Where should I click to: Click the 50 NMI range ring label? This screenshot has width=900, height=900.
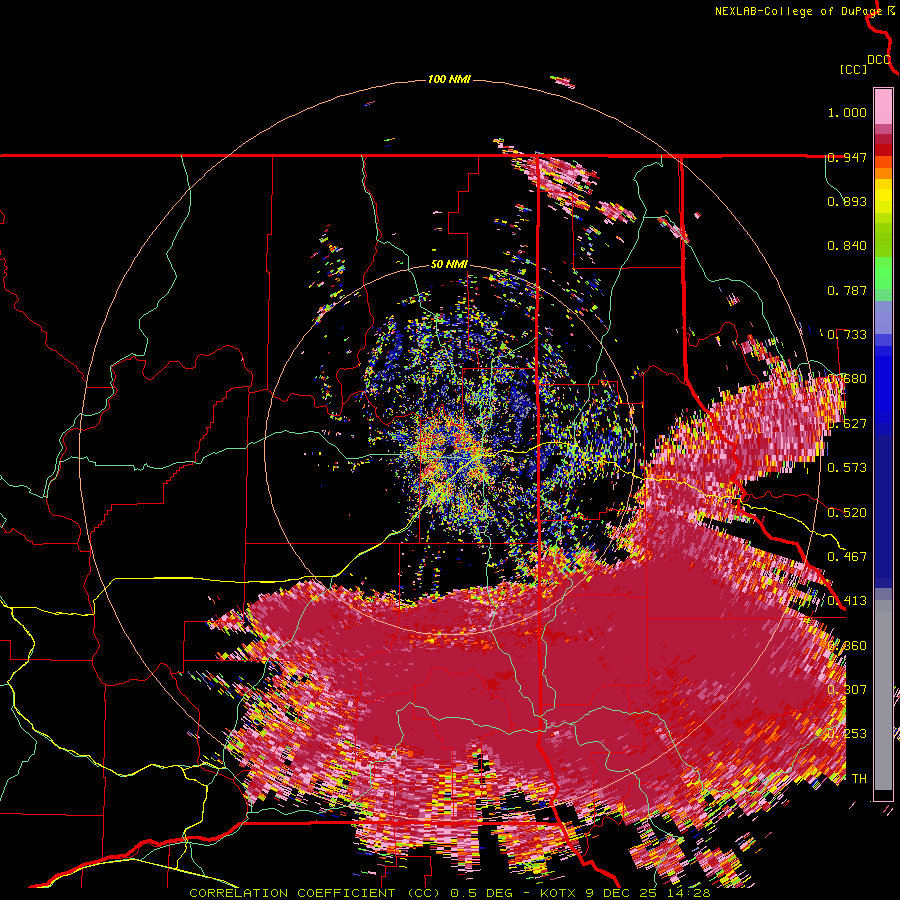point(449,265)
